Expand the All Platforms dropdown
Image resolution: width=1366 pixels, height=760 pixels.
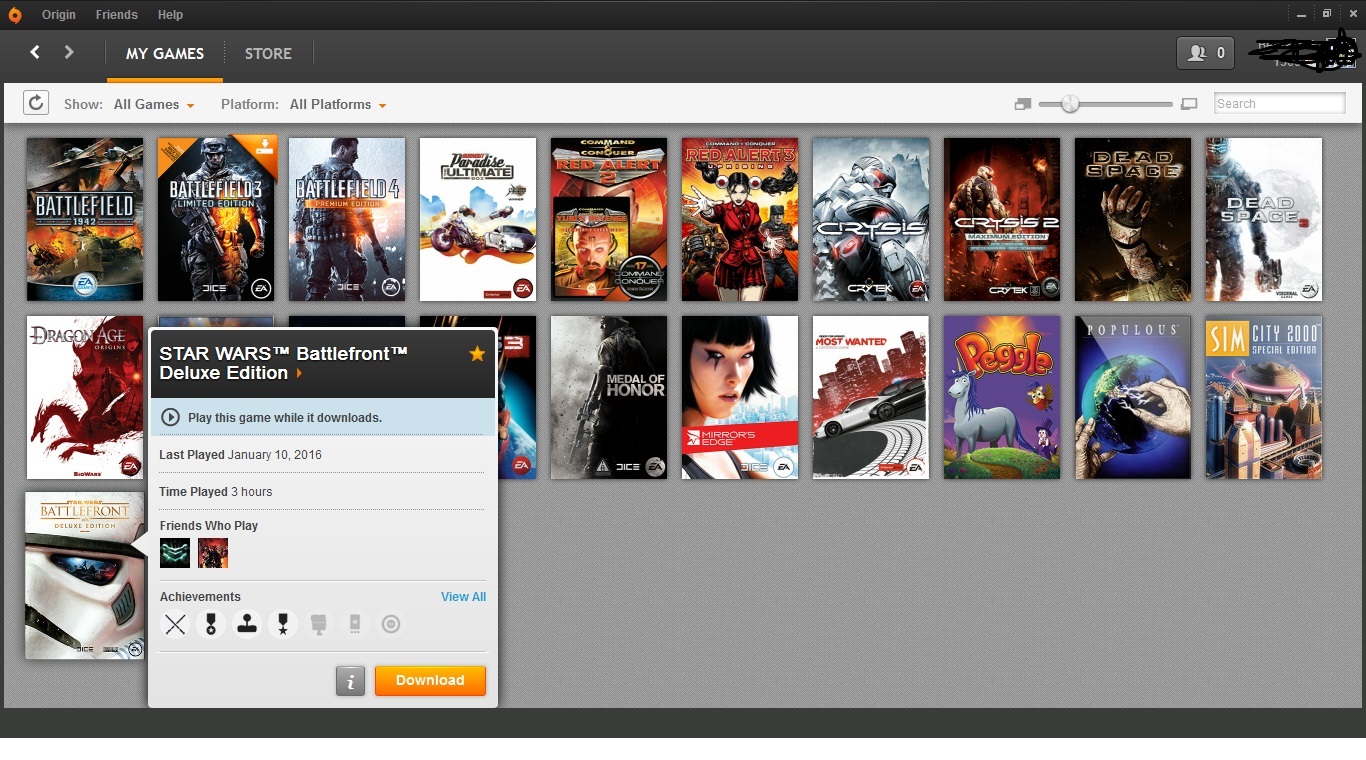(x=338, y=104)
